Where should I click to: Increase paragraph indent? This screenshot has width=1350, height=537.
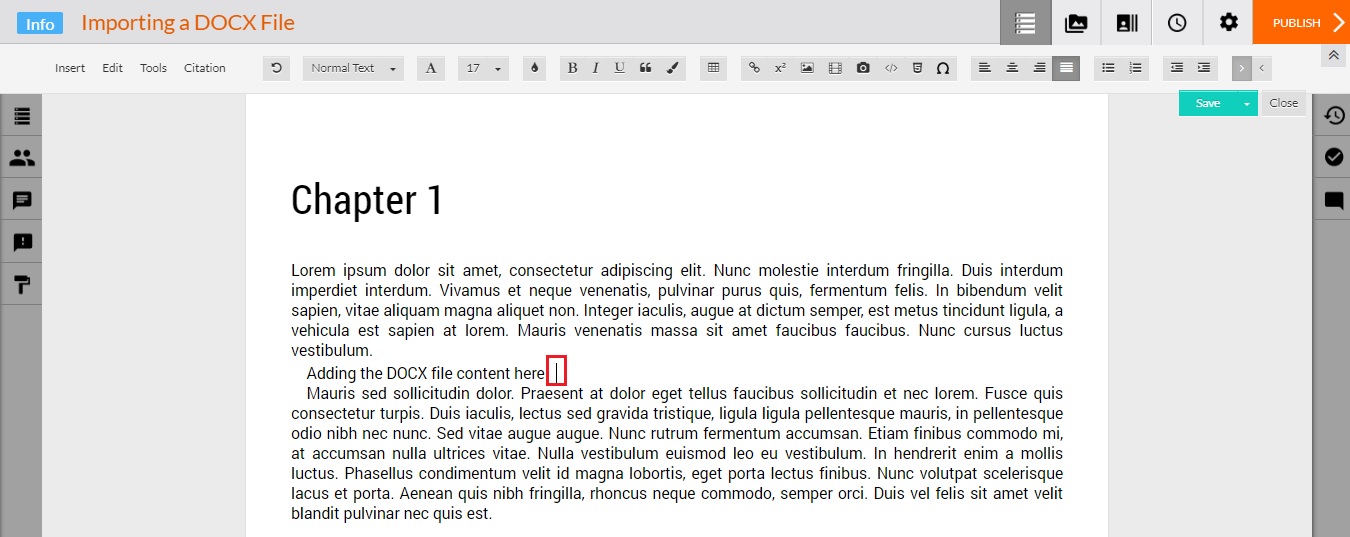pos(1204,68)
